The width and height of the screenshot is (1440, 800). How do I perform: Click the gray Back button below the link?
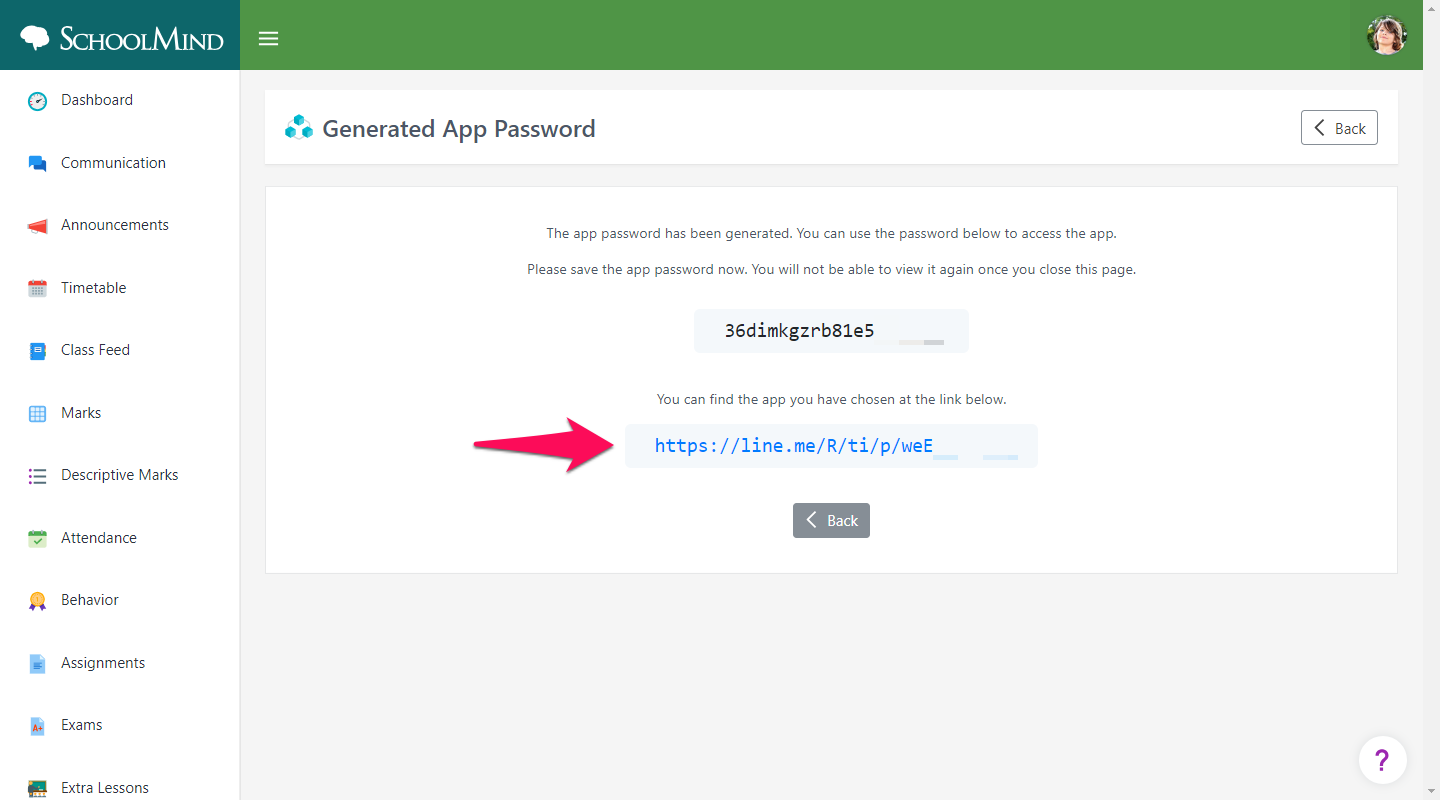pyautogui.click(x=831, y=520)
